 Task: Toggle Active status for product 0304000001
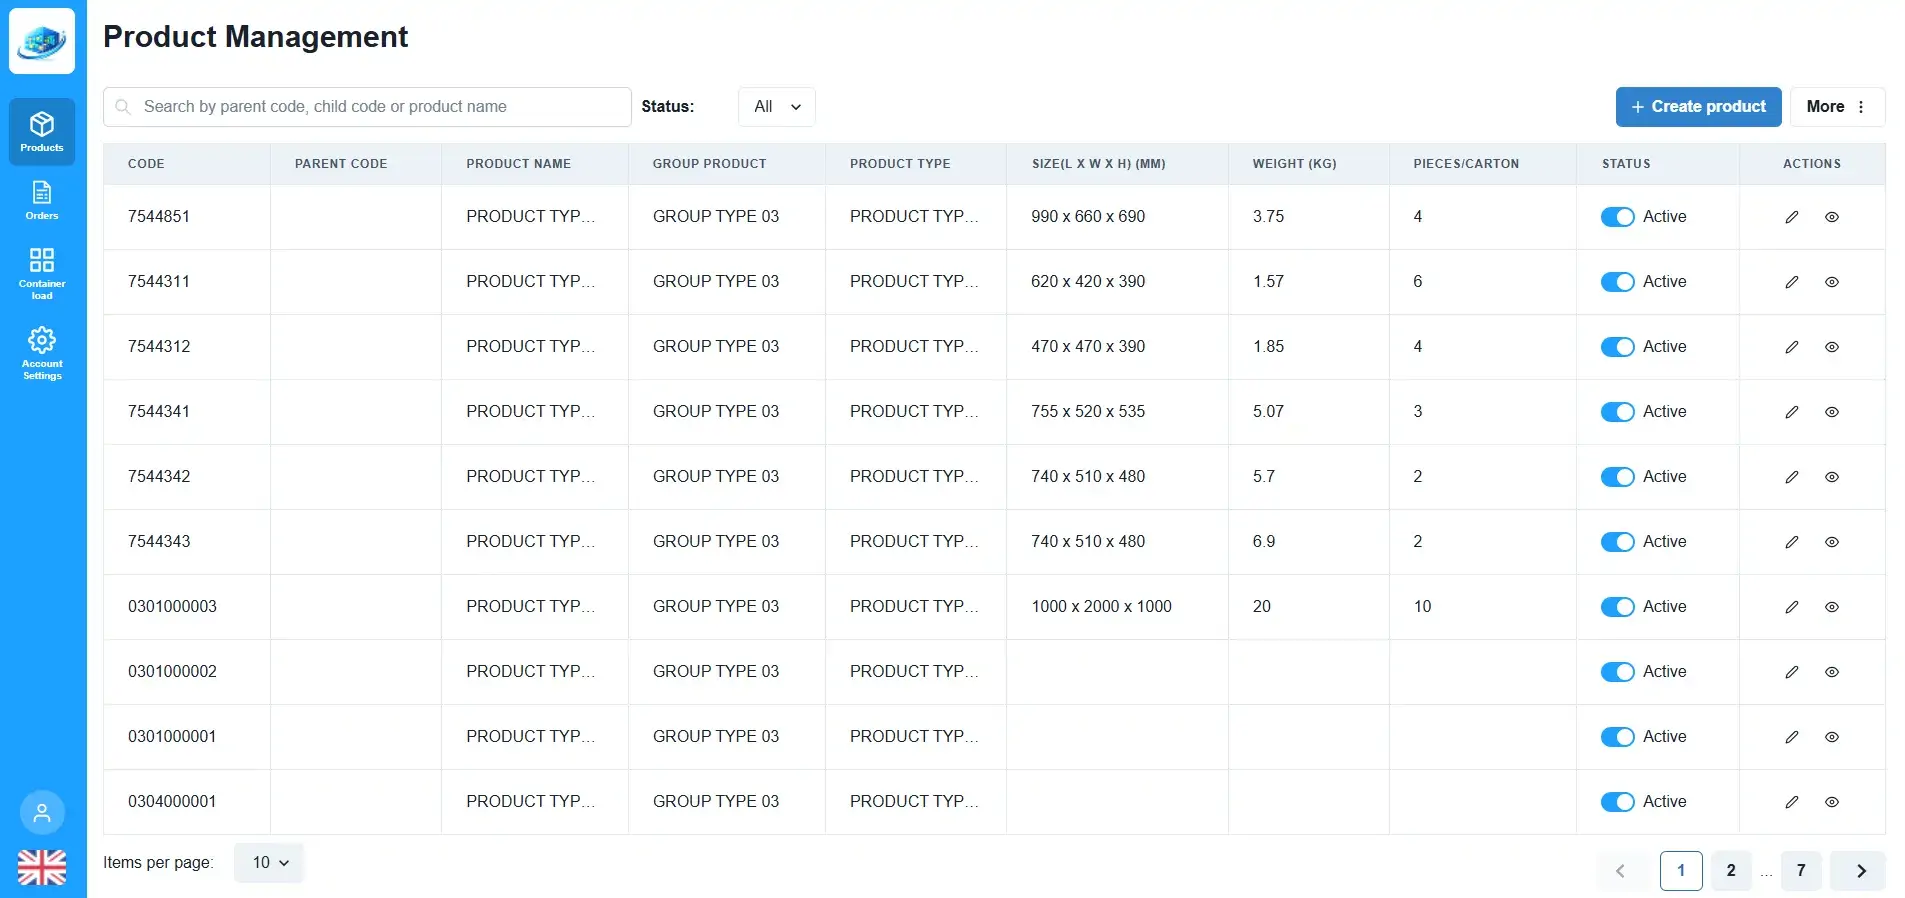tap(1617, 802)
